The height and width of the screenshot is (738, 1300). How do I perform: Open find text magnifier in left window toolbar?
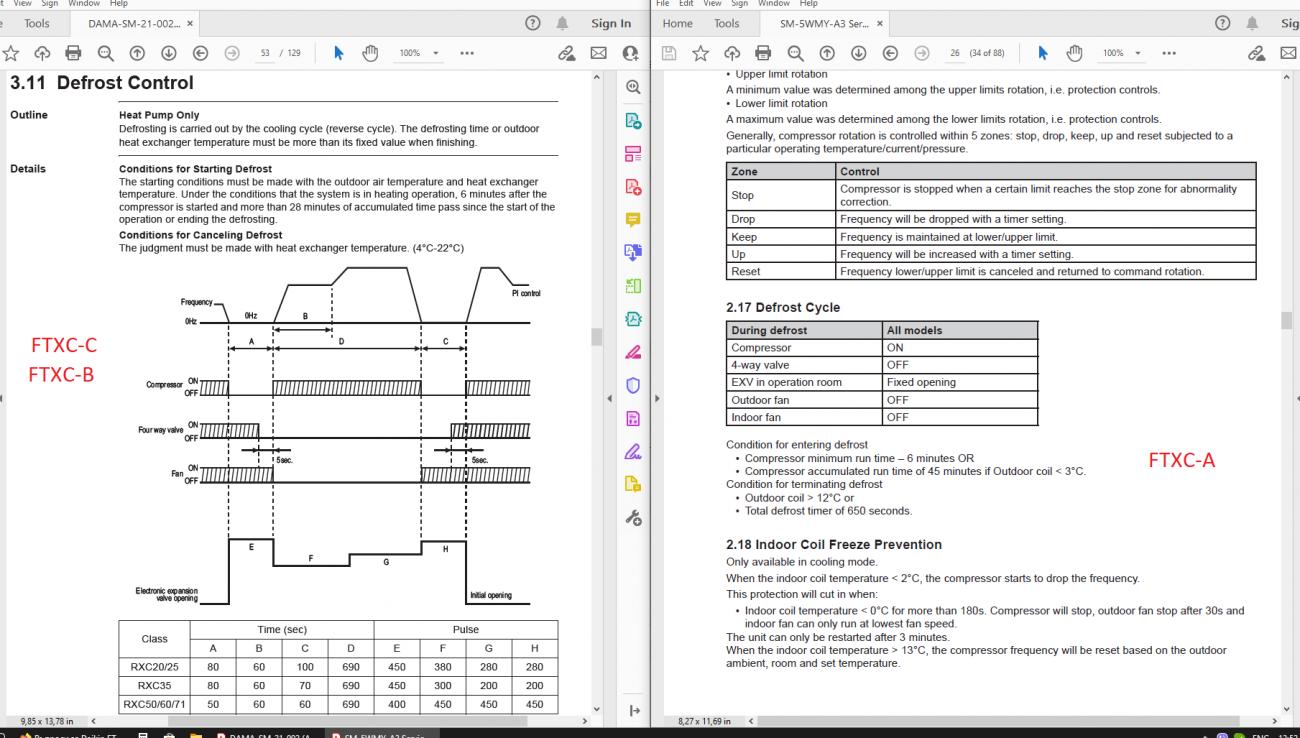coord(106,53)
